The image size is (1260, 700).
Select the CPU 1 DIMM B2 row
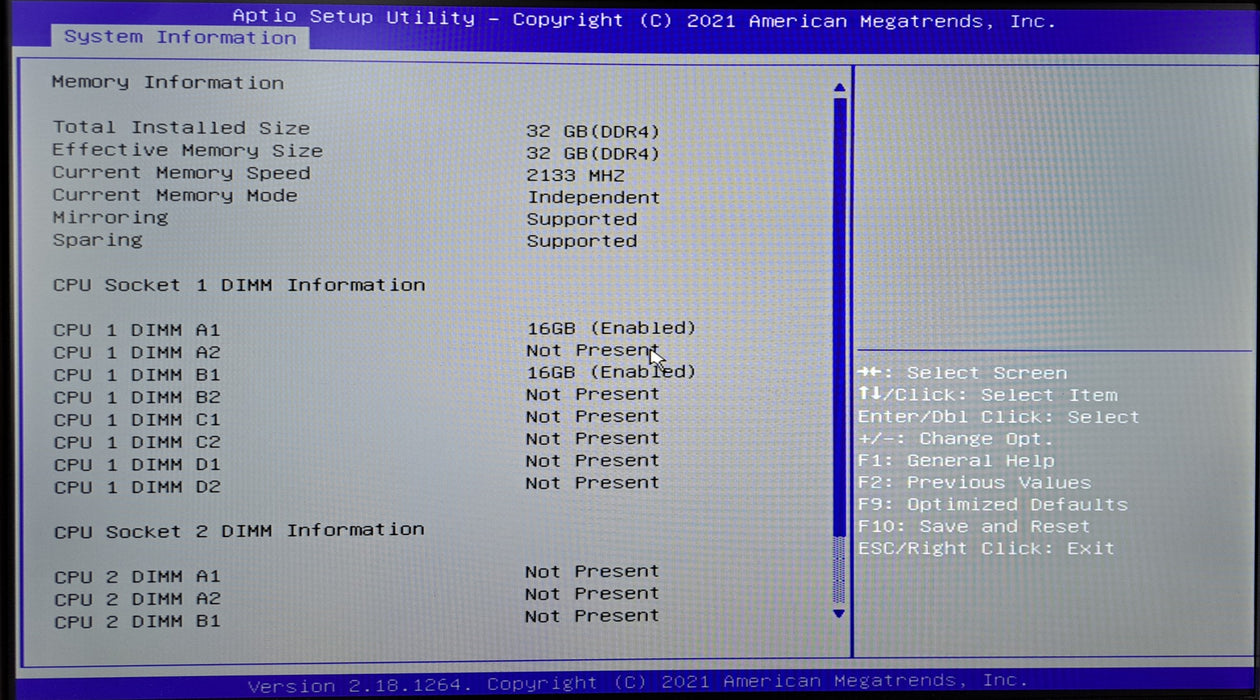(x=356, y=396)
